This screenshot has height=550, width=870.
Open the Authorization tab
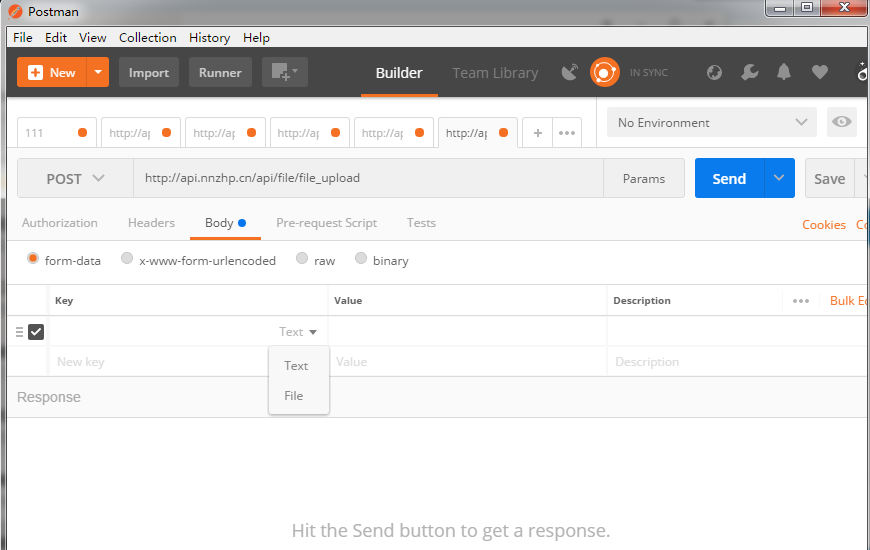coord(60,223)
